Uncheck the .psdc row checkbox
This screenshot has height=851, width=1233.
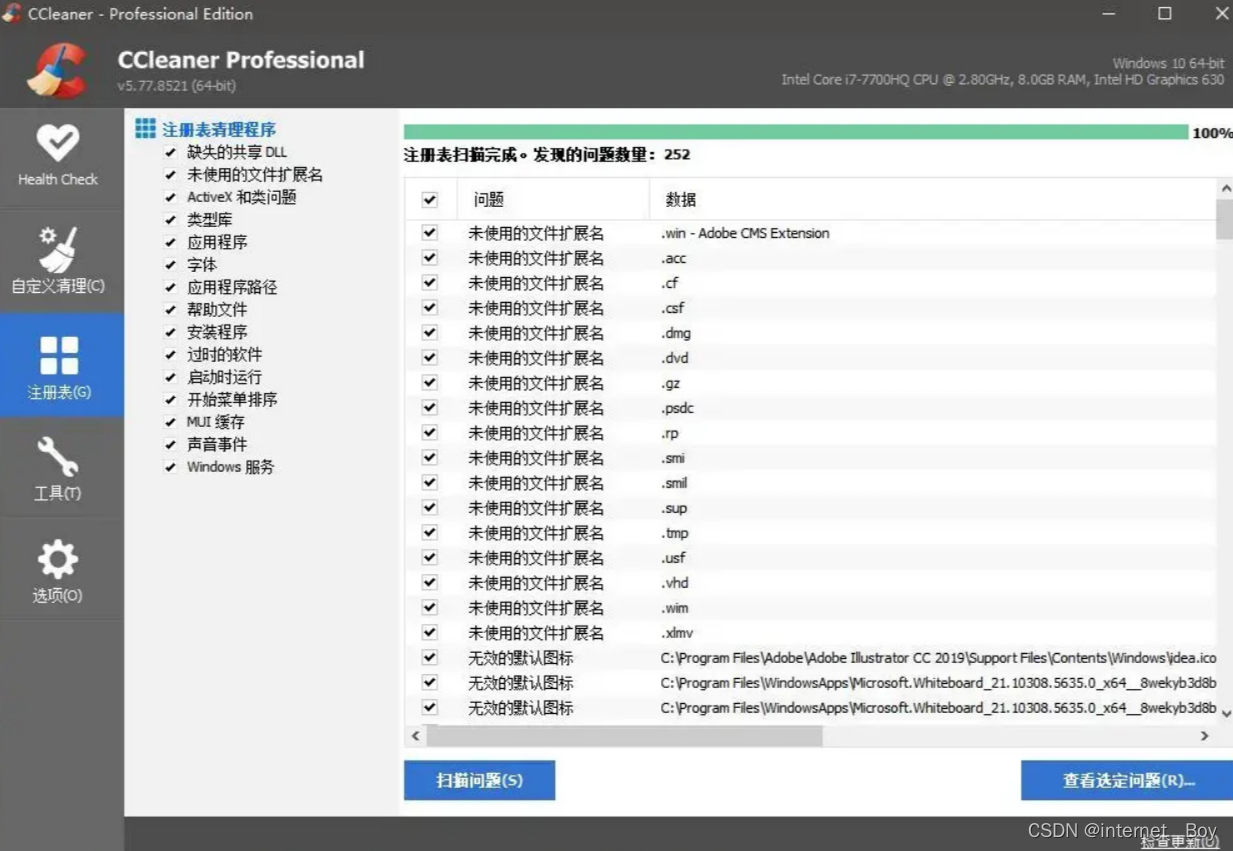[x=430, y=408]
